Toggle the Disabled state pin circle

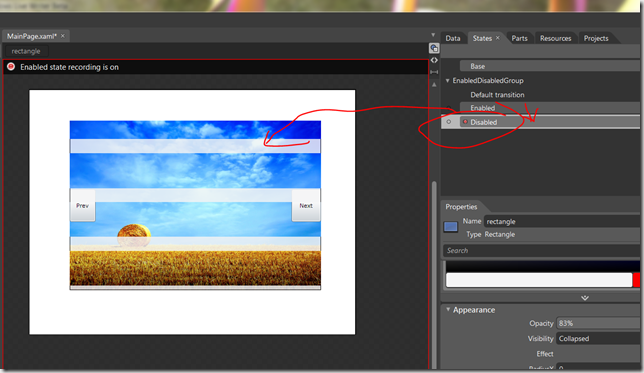point(448,122)
